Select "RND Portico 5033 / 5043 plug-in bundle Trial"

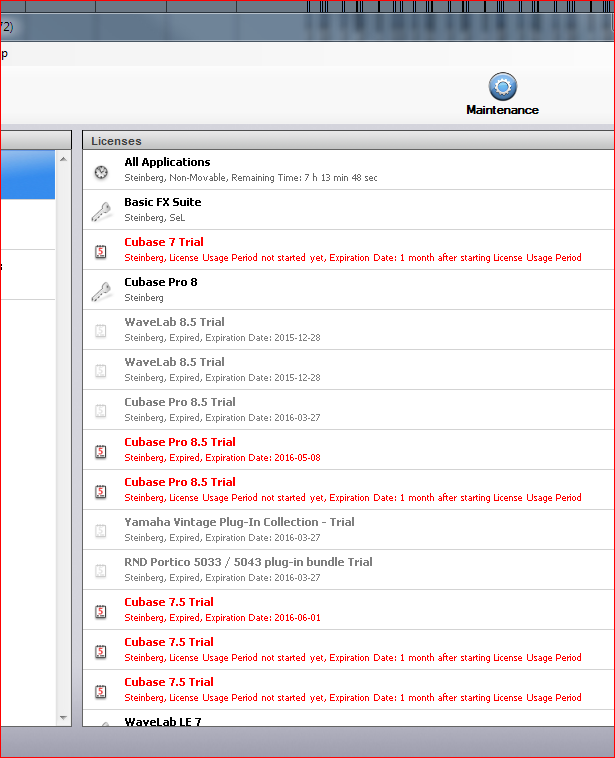(x=249, y=562)
